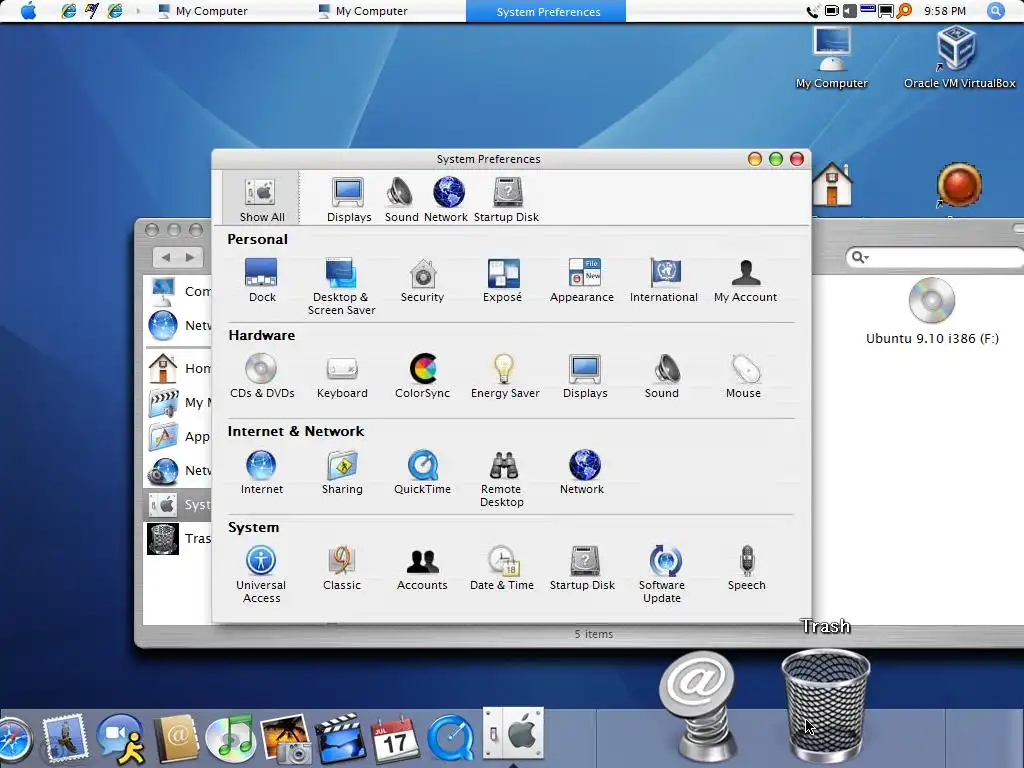The width and height of the screenshot is (1024, 768).
Task: Open iCal in the dock
Action: 394,739
